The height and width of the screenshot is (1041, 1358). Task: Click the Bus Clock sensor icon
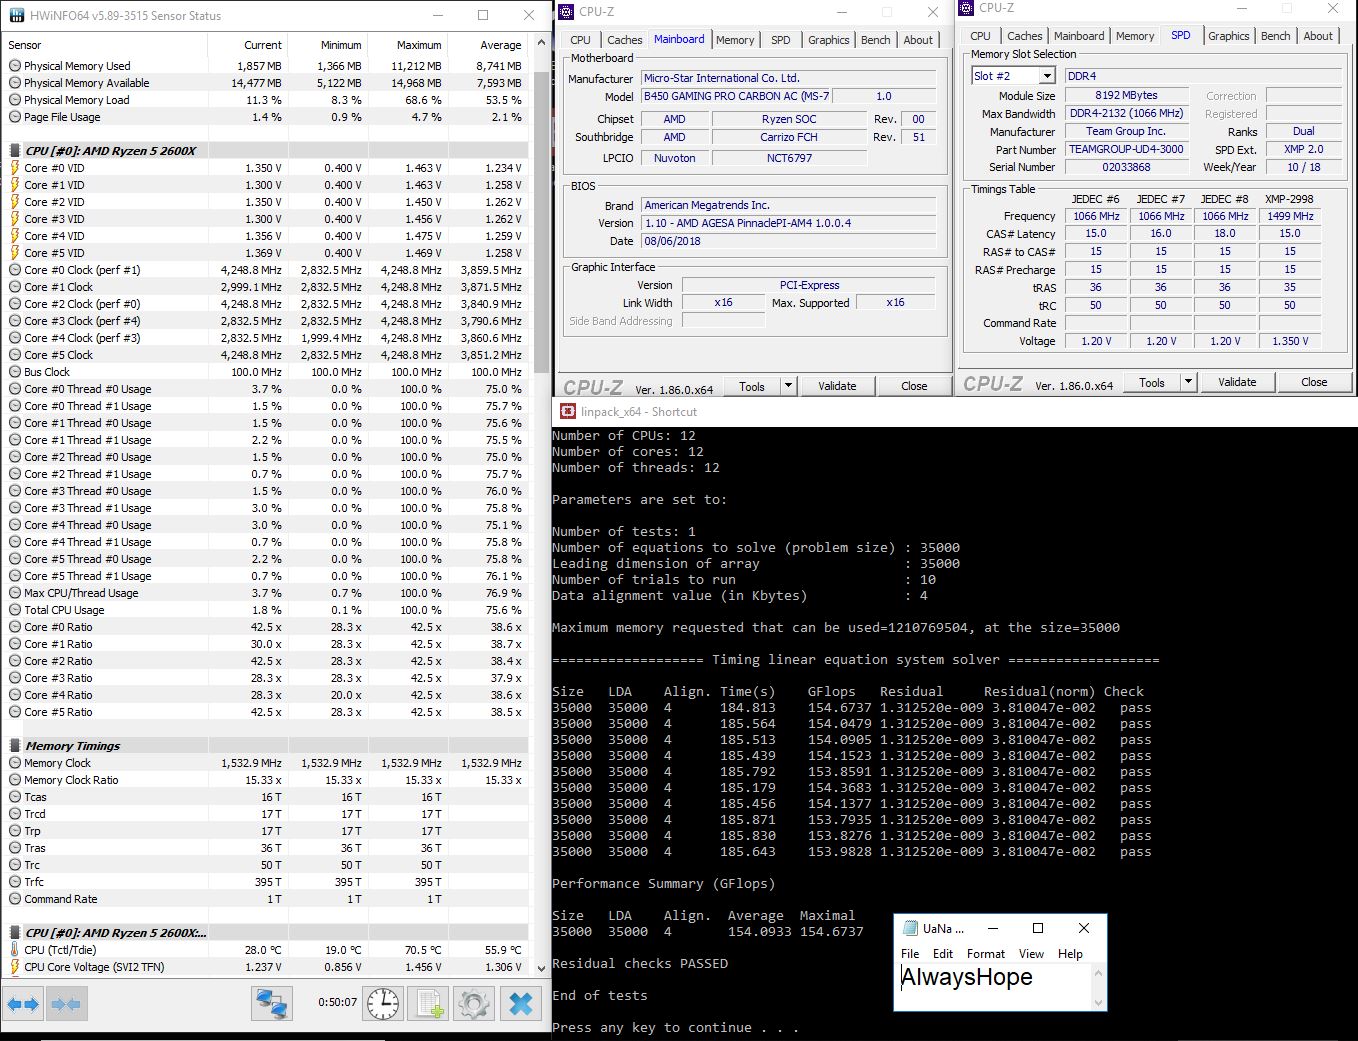tap(15, 372)
